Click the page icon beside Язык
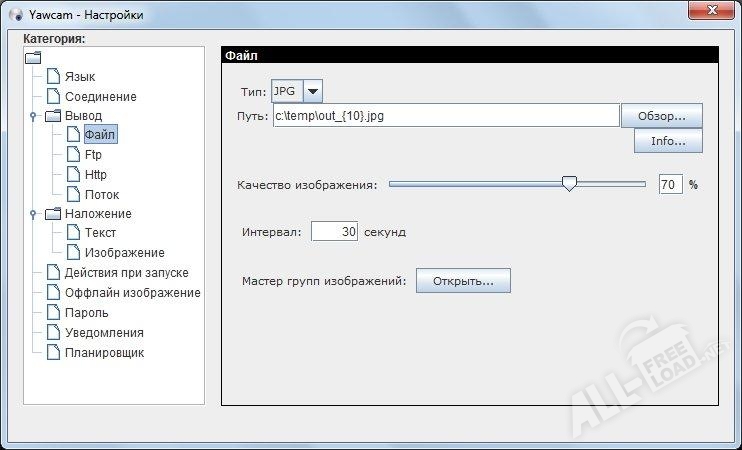742x450 pixels. click(53, 77)
